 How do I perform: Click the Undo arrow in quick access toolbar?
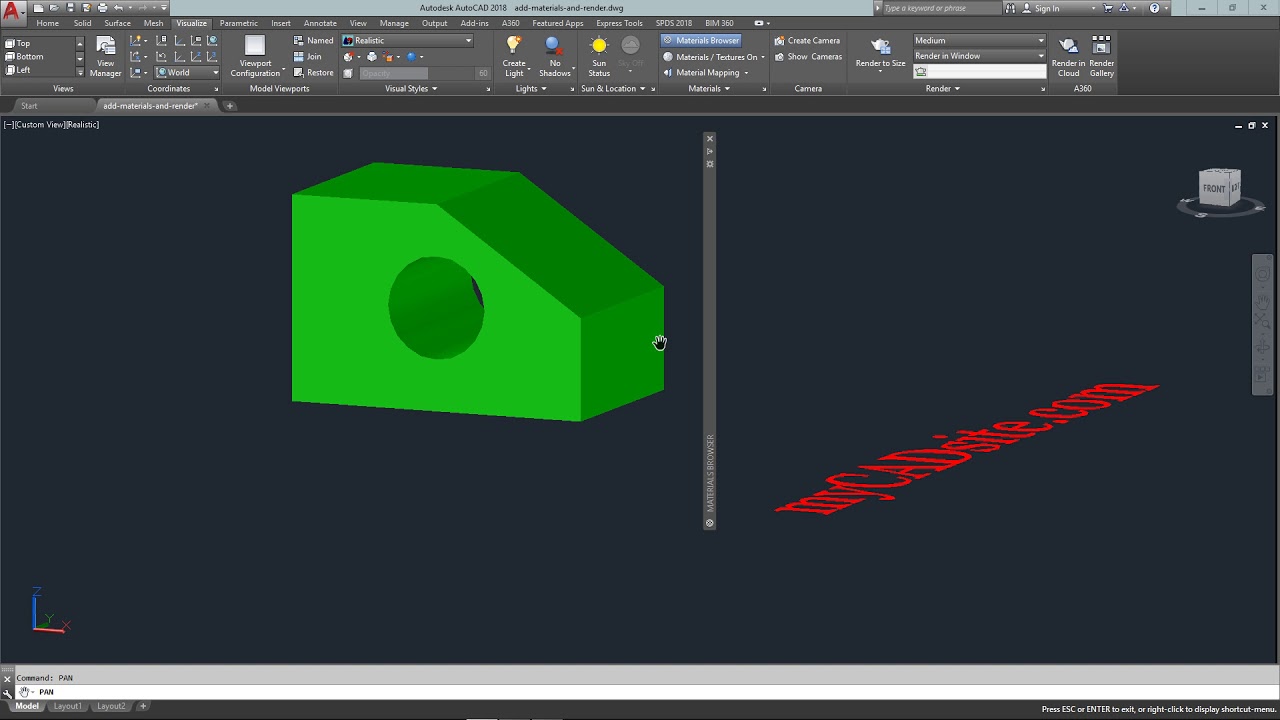tap(118, 8)
